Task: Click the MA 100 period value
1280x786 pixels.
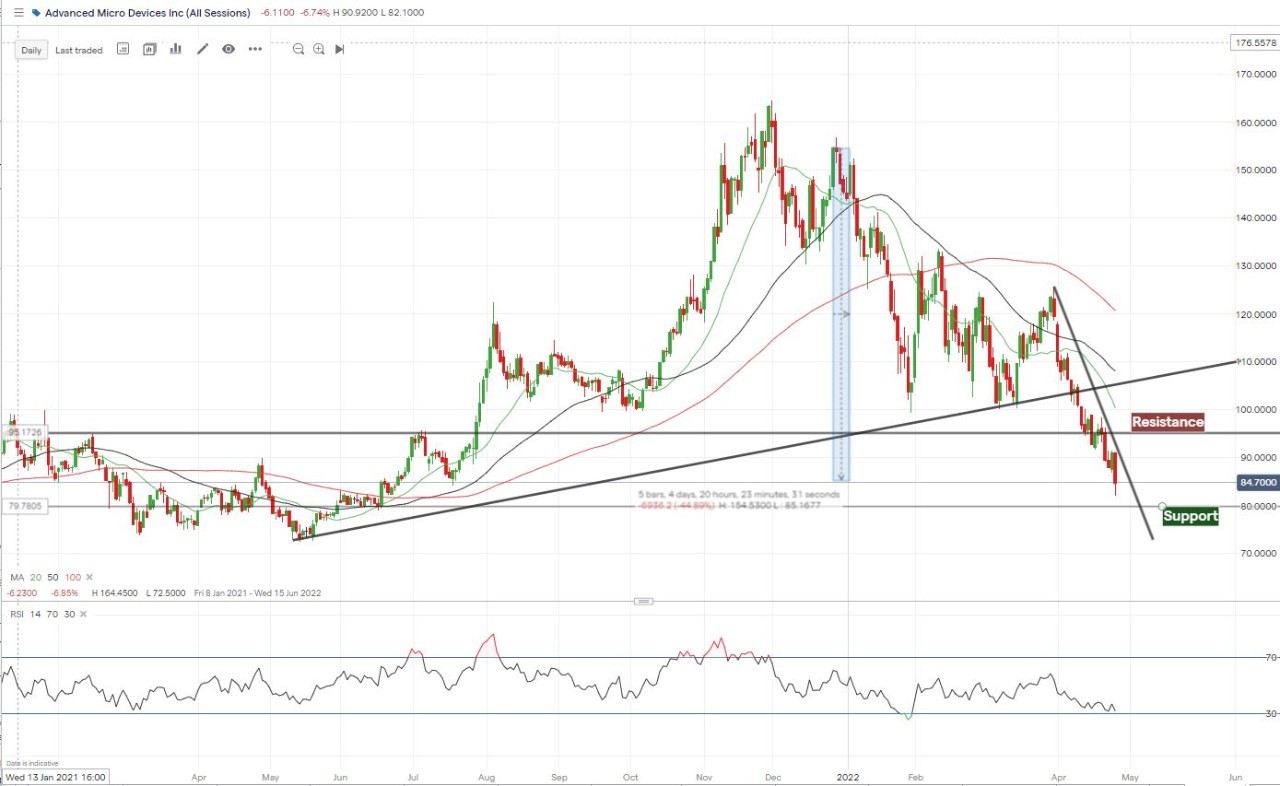Action: click(x=73, y=578)
